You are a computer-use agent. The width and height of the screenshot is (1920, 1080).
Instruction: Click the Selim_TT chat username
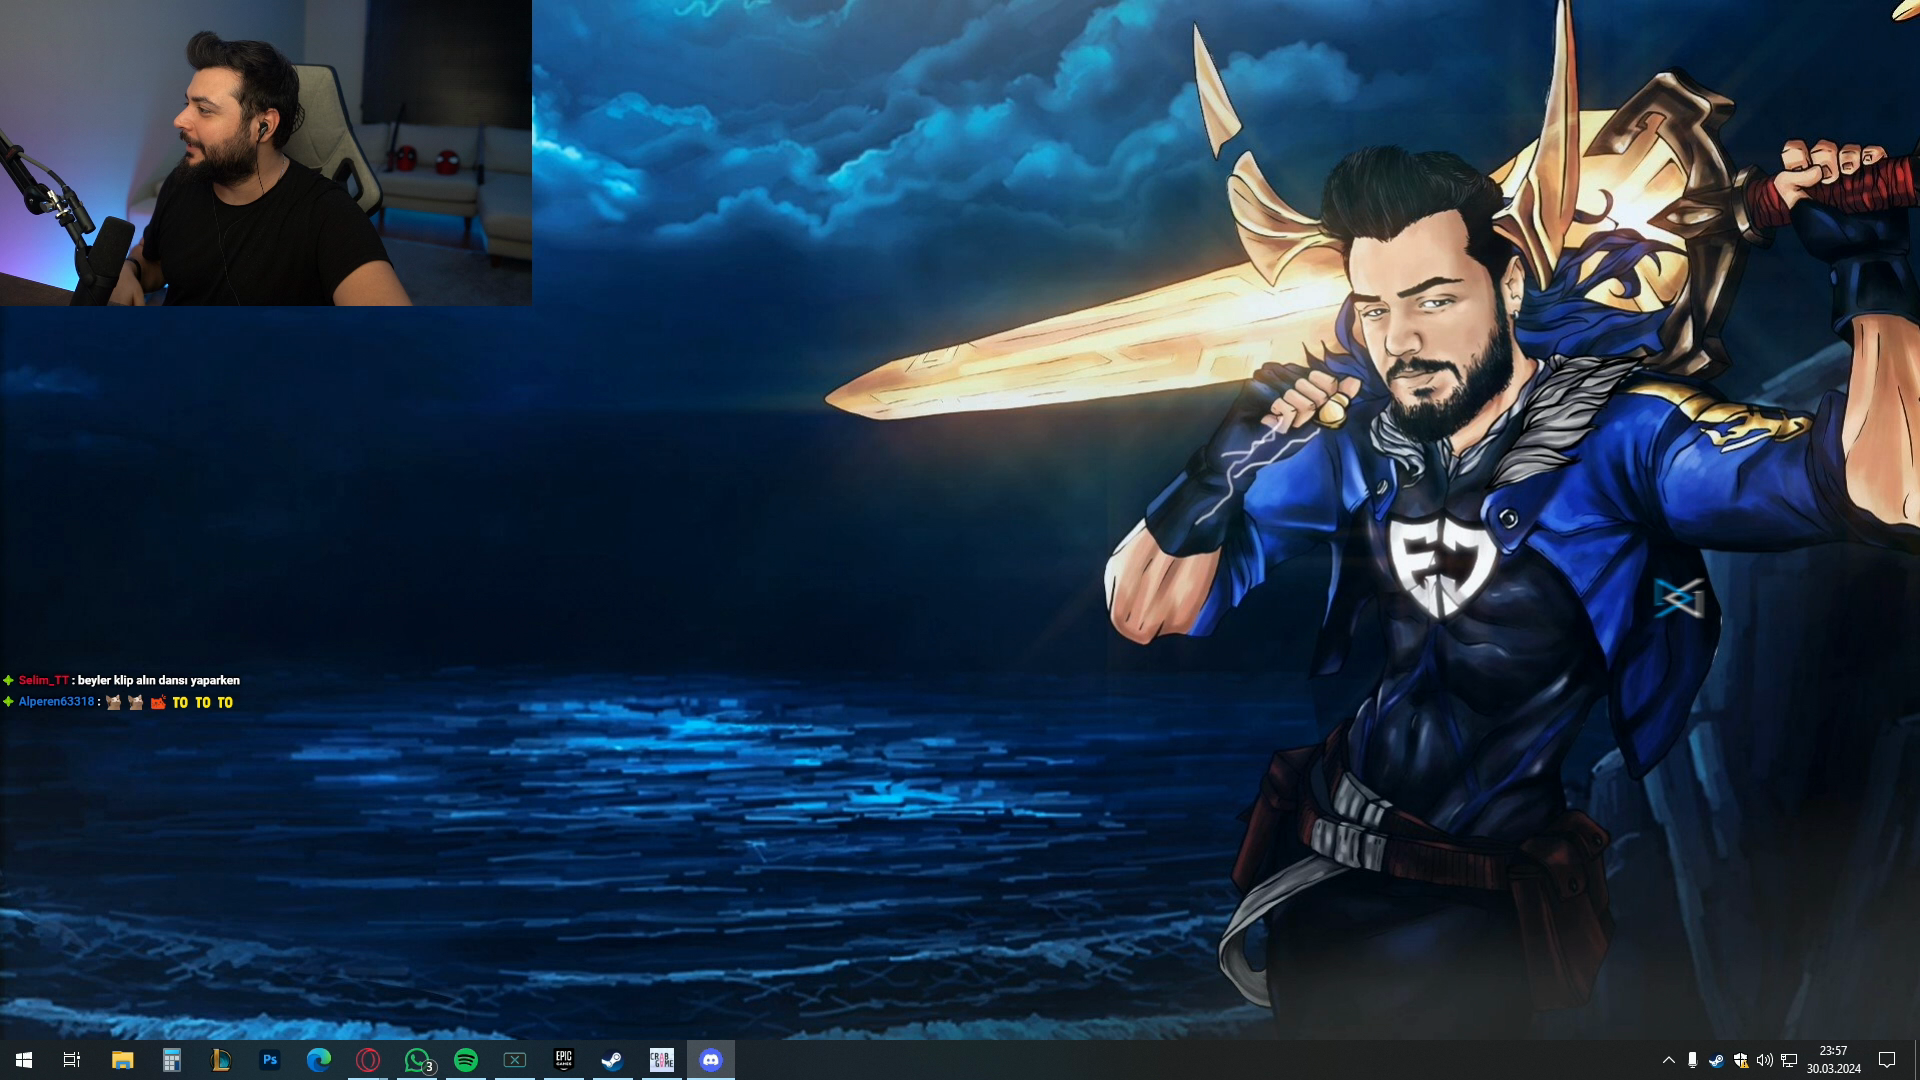tap(44, 680)
